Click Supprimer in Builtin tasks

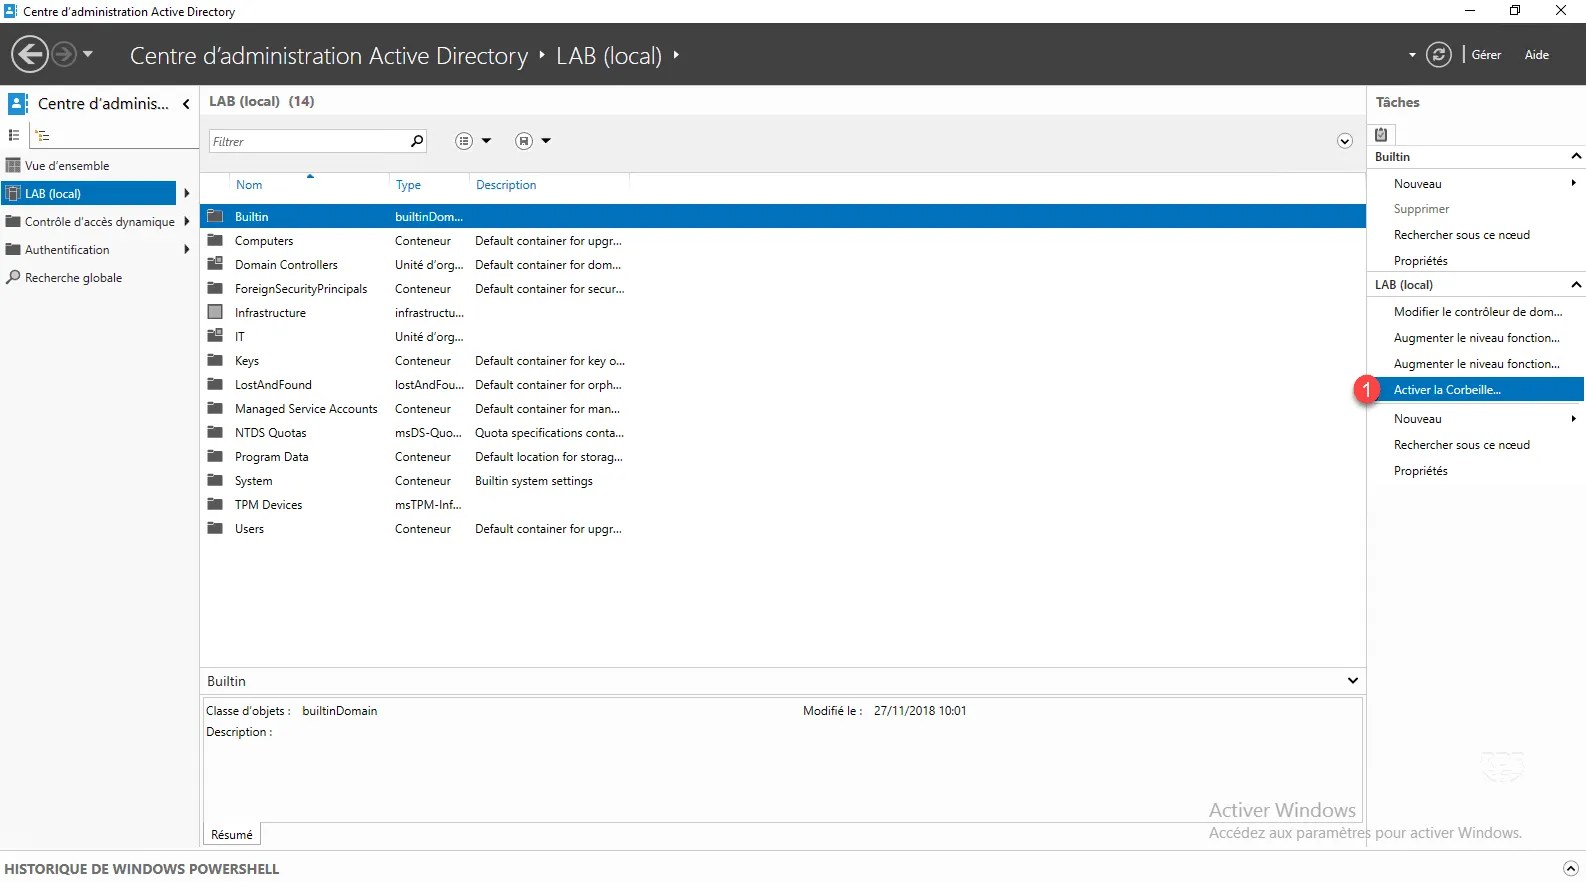1421,209
